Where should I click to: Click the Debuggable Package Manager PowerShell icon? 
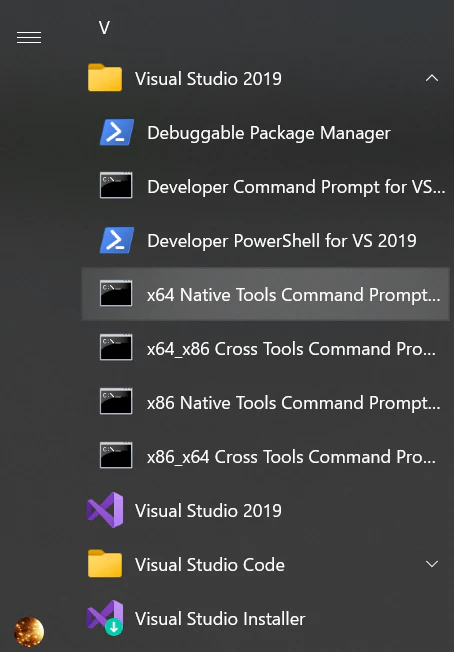pos(116,132)
